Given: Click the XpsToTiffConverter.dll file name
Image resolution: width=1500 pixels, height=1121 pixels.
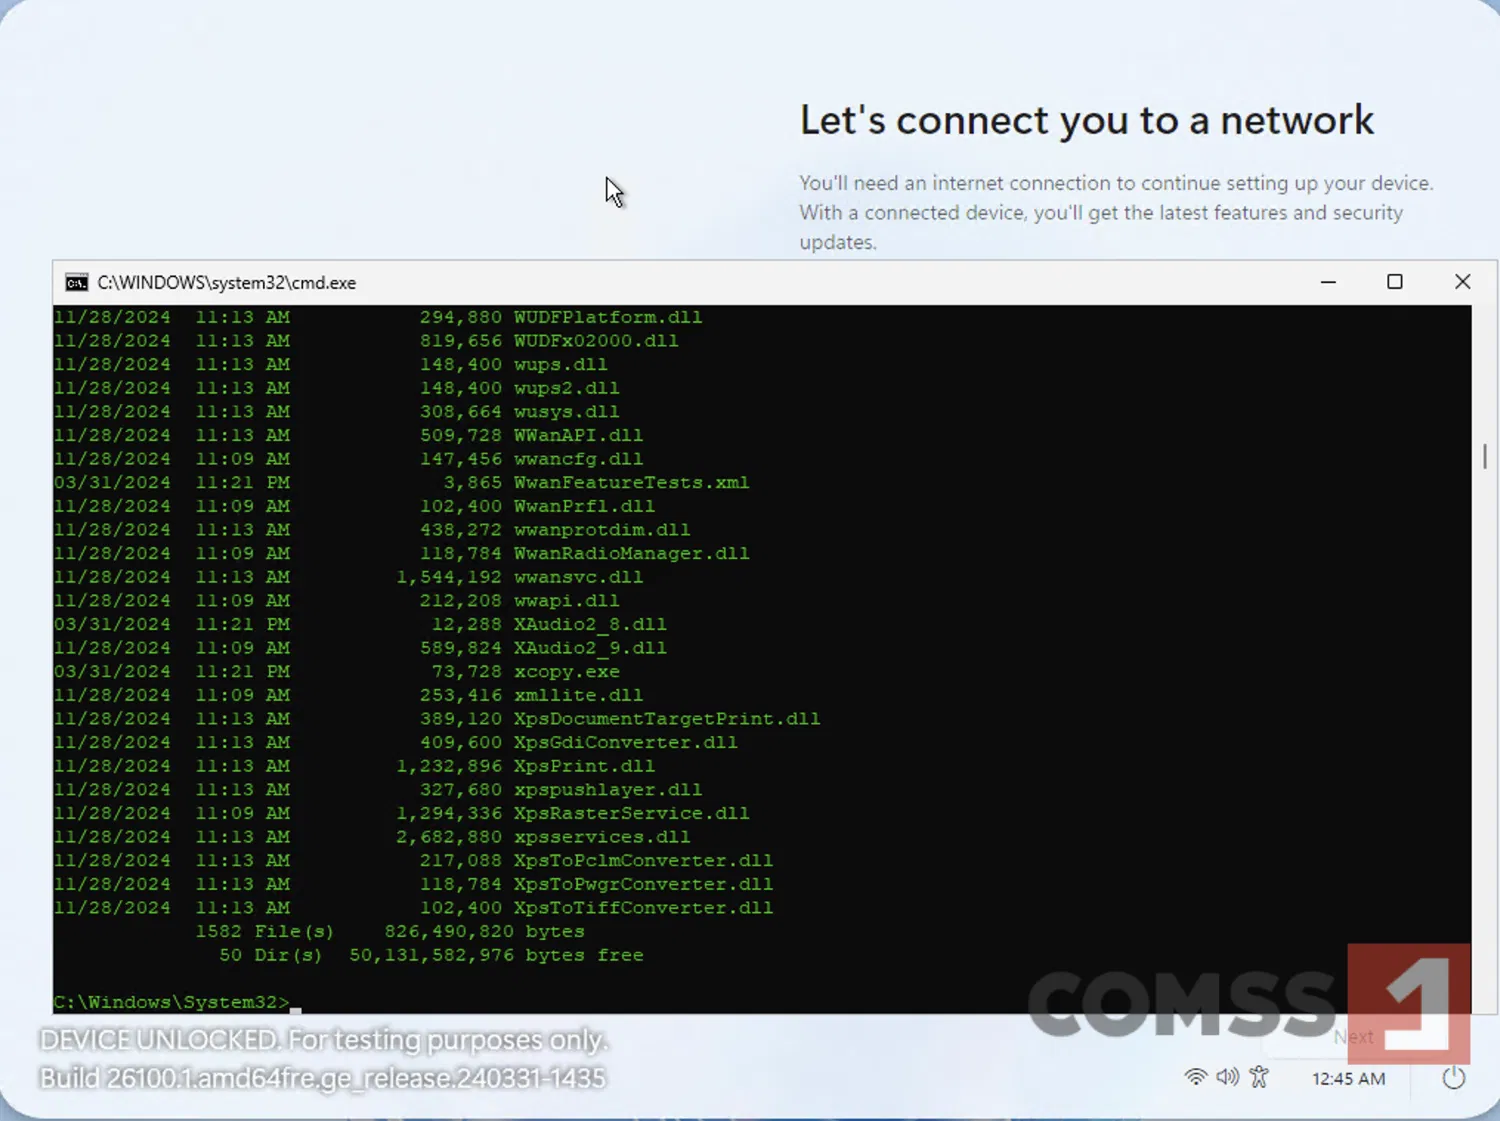Looking at the screenshot, I should [644, 908].
